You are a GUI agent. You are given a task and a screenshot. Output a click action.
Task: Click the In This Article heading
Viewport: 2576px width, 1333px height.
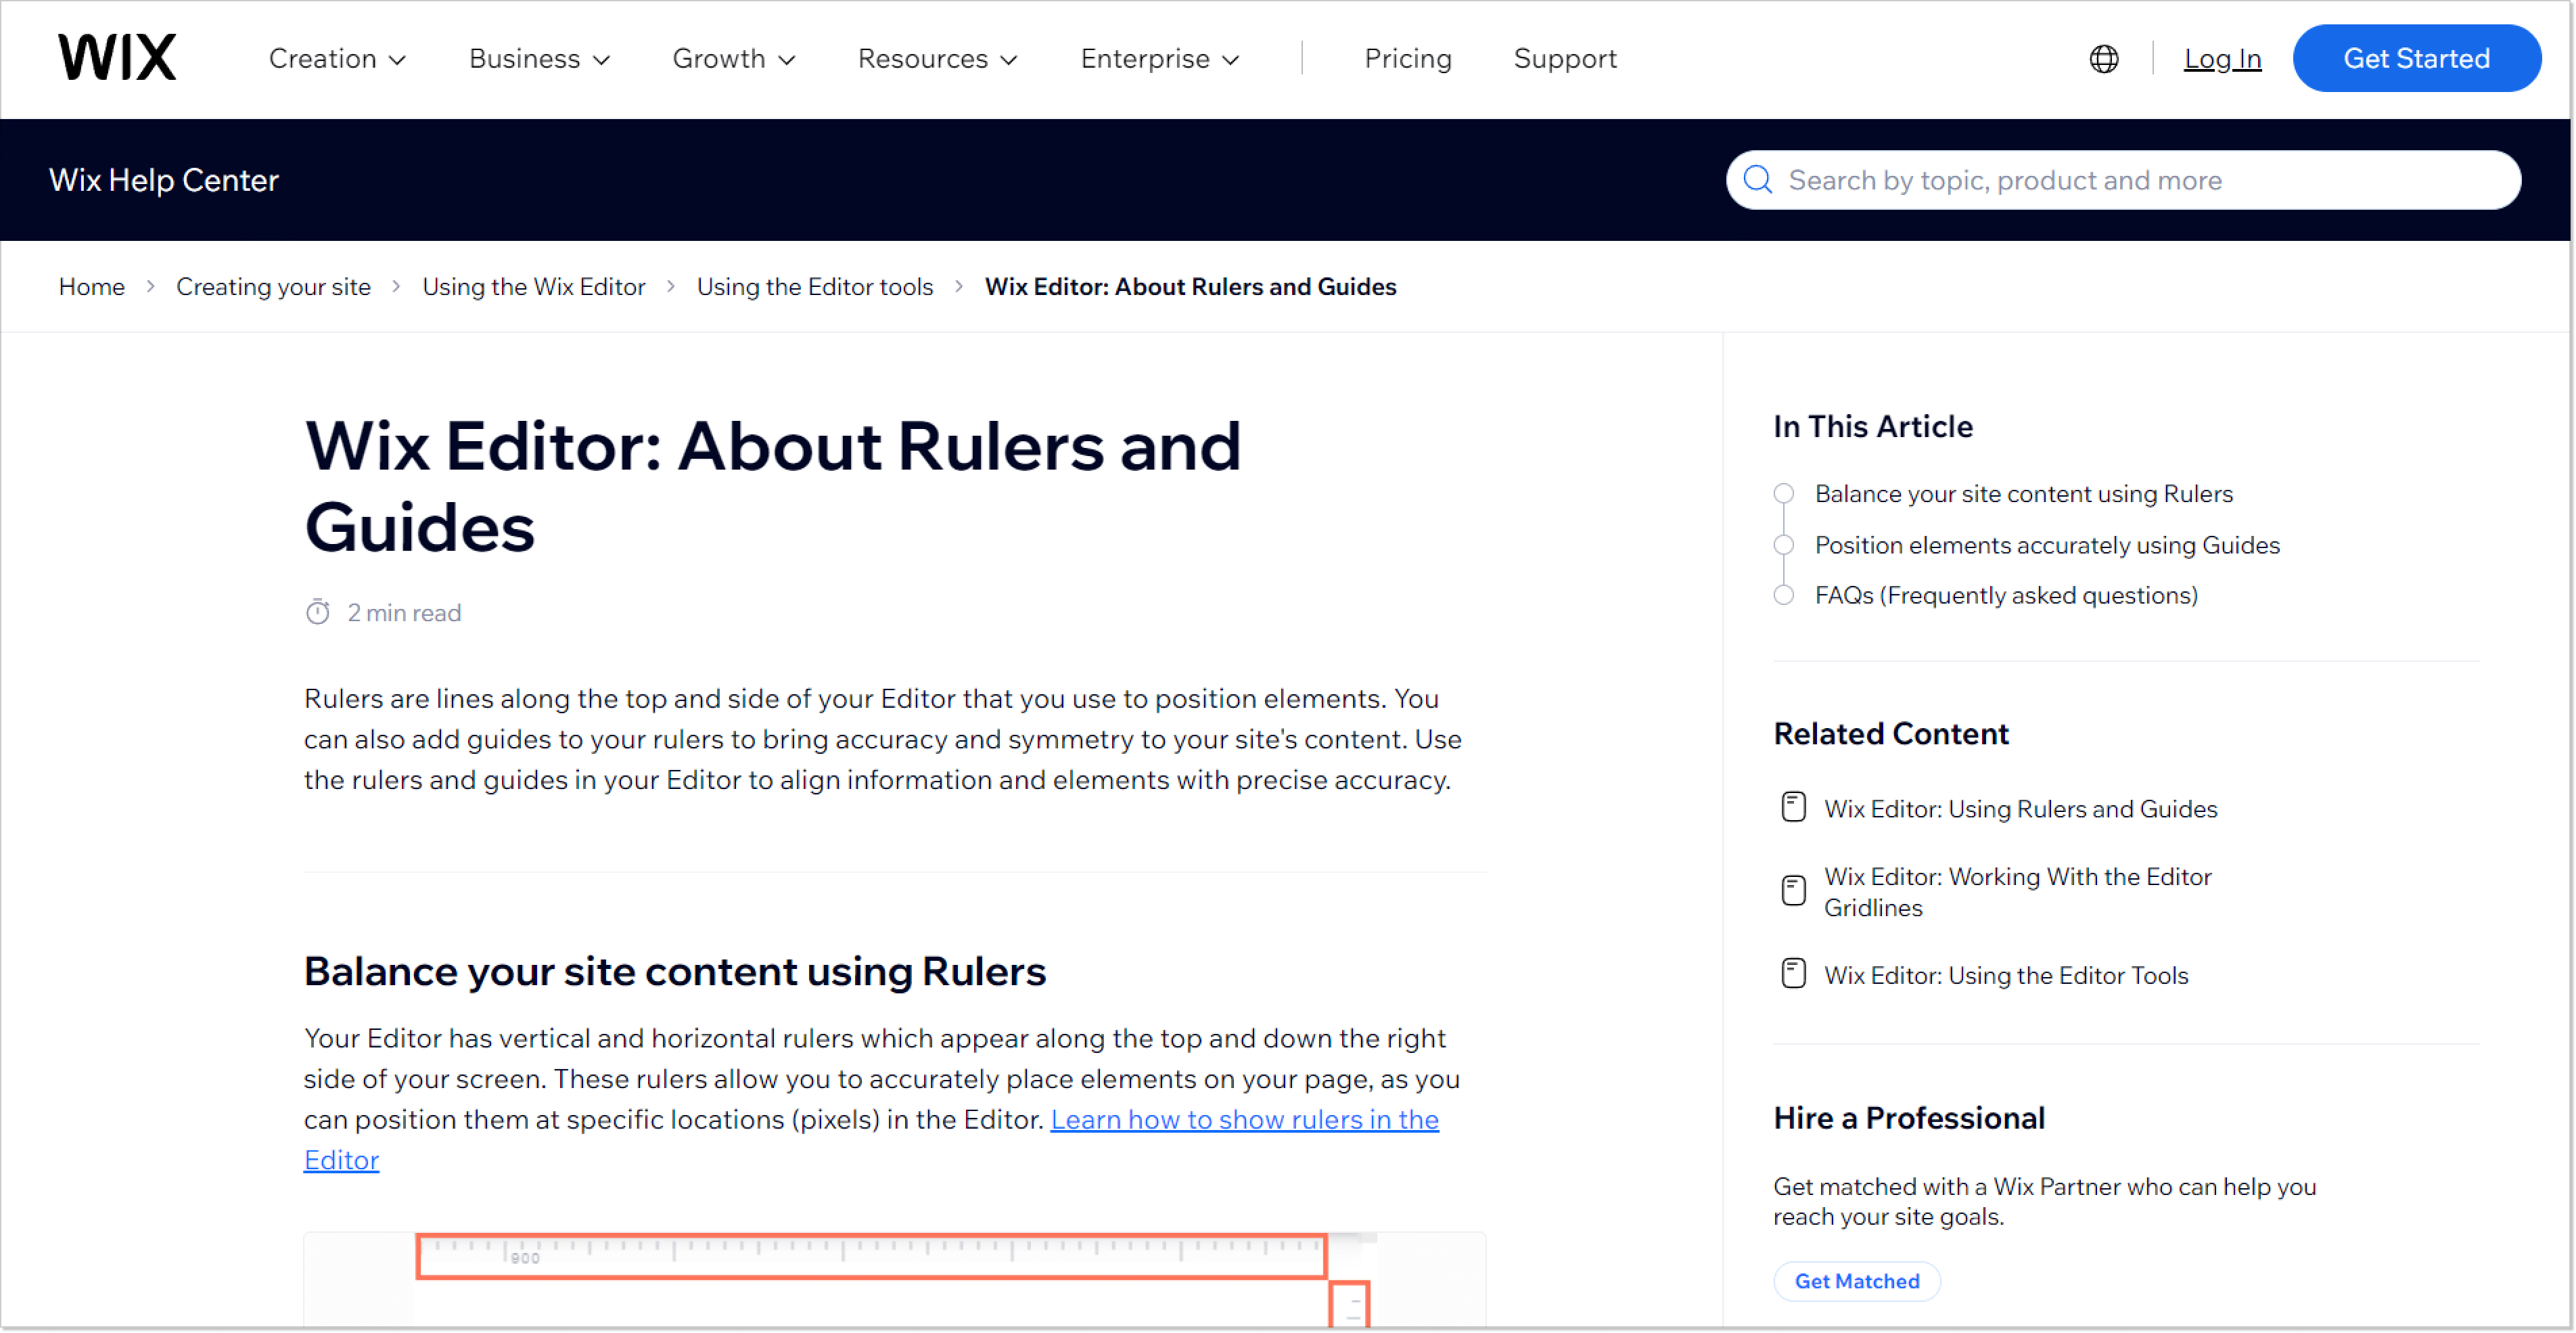[x=1873, y=427]
